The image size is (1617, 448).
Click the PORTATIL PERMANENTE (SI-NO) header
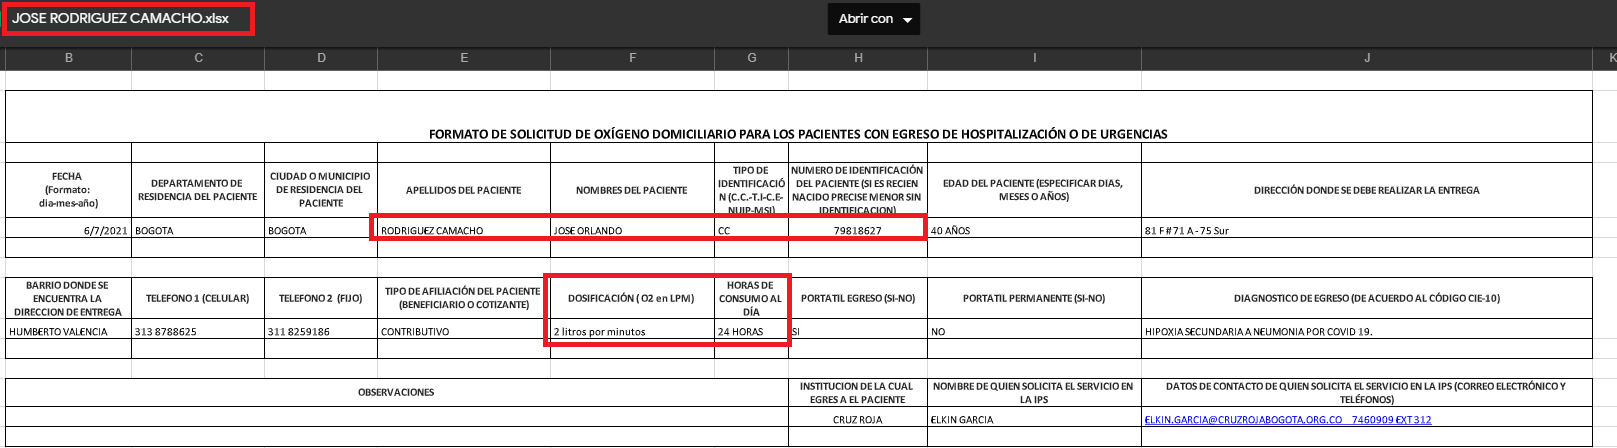pos(1034,298)
